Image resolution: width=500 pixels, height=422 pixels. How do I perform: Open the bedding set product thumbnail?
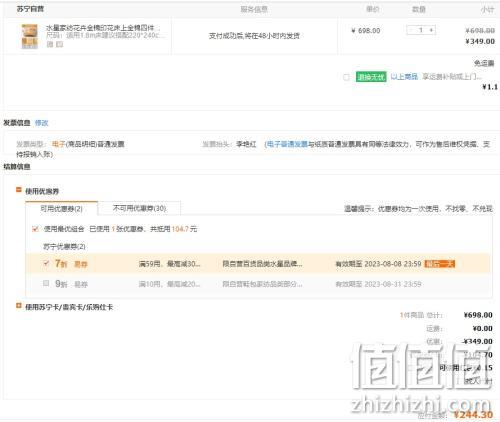point(30,36)
